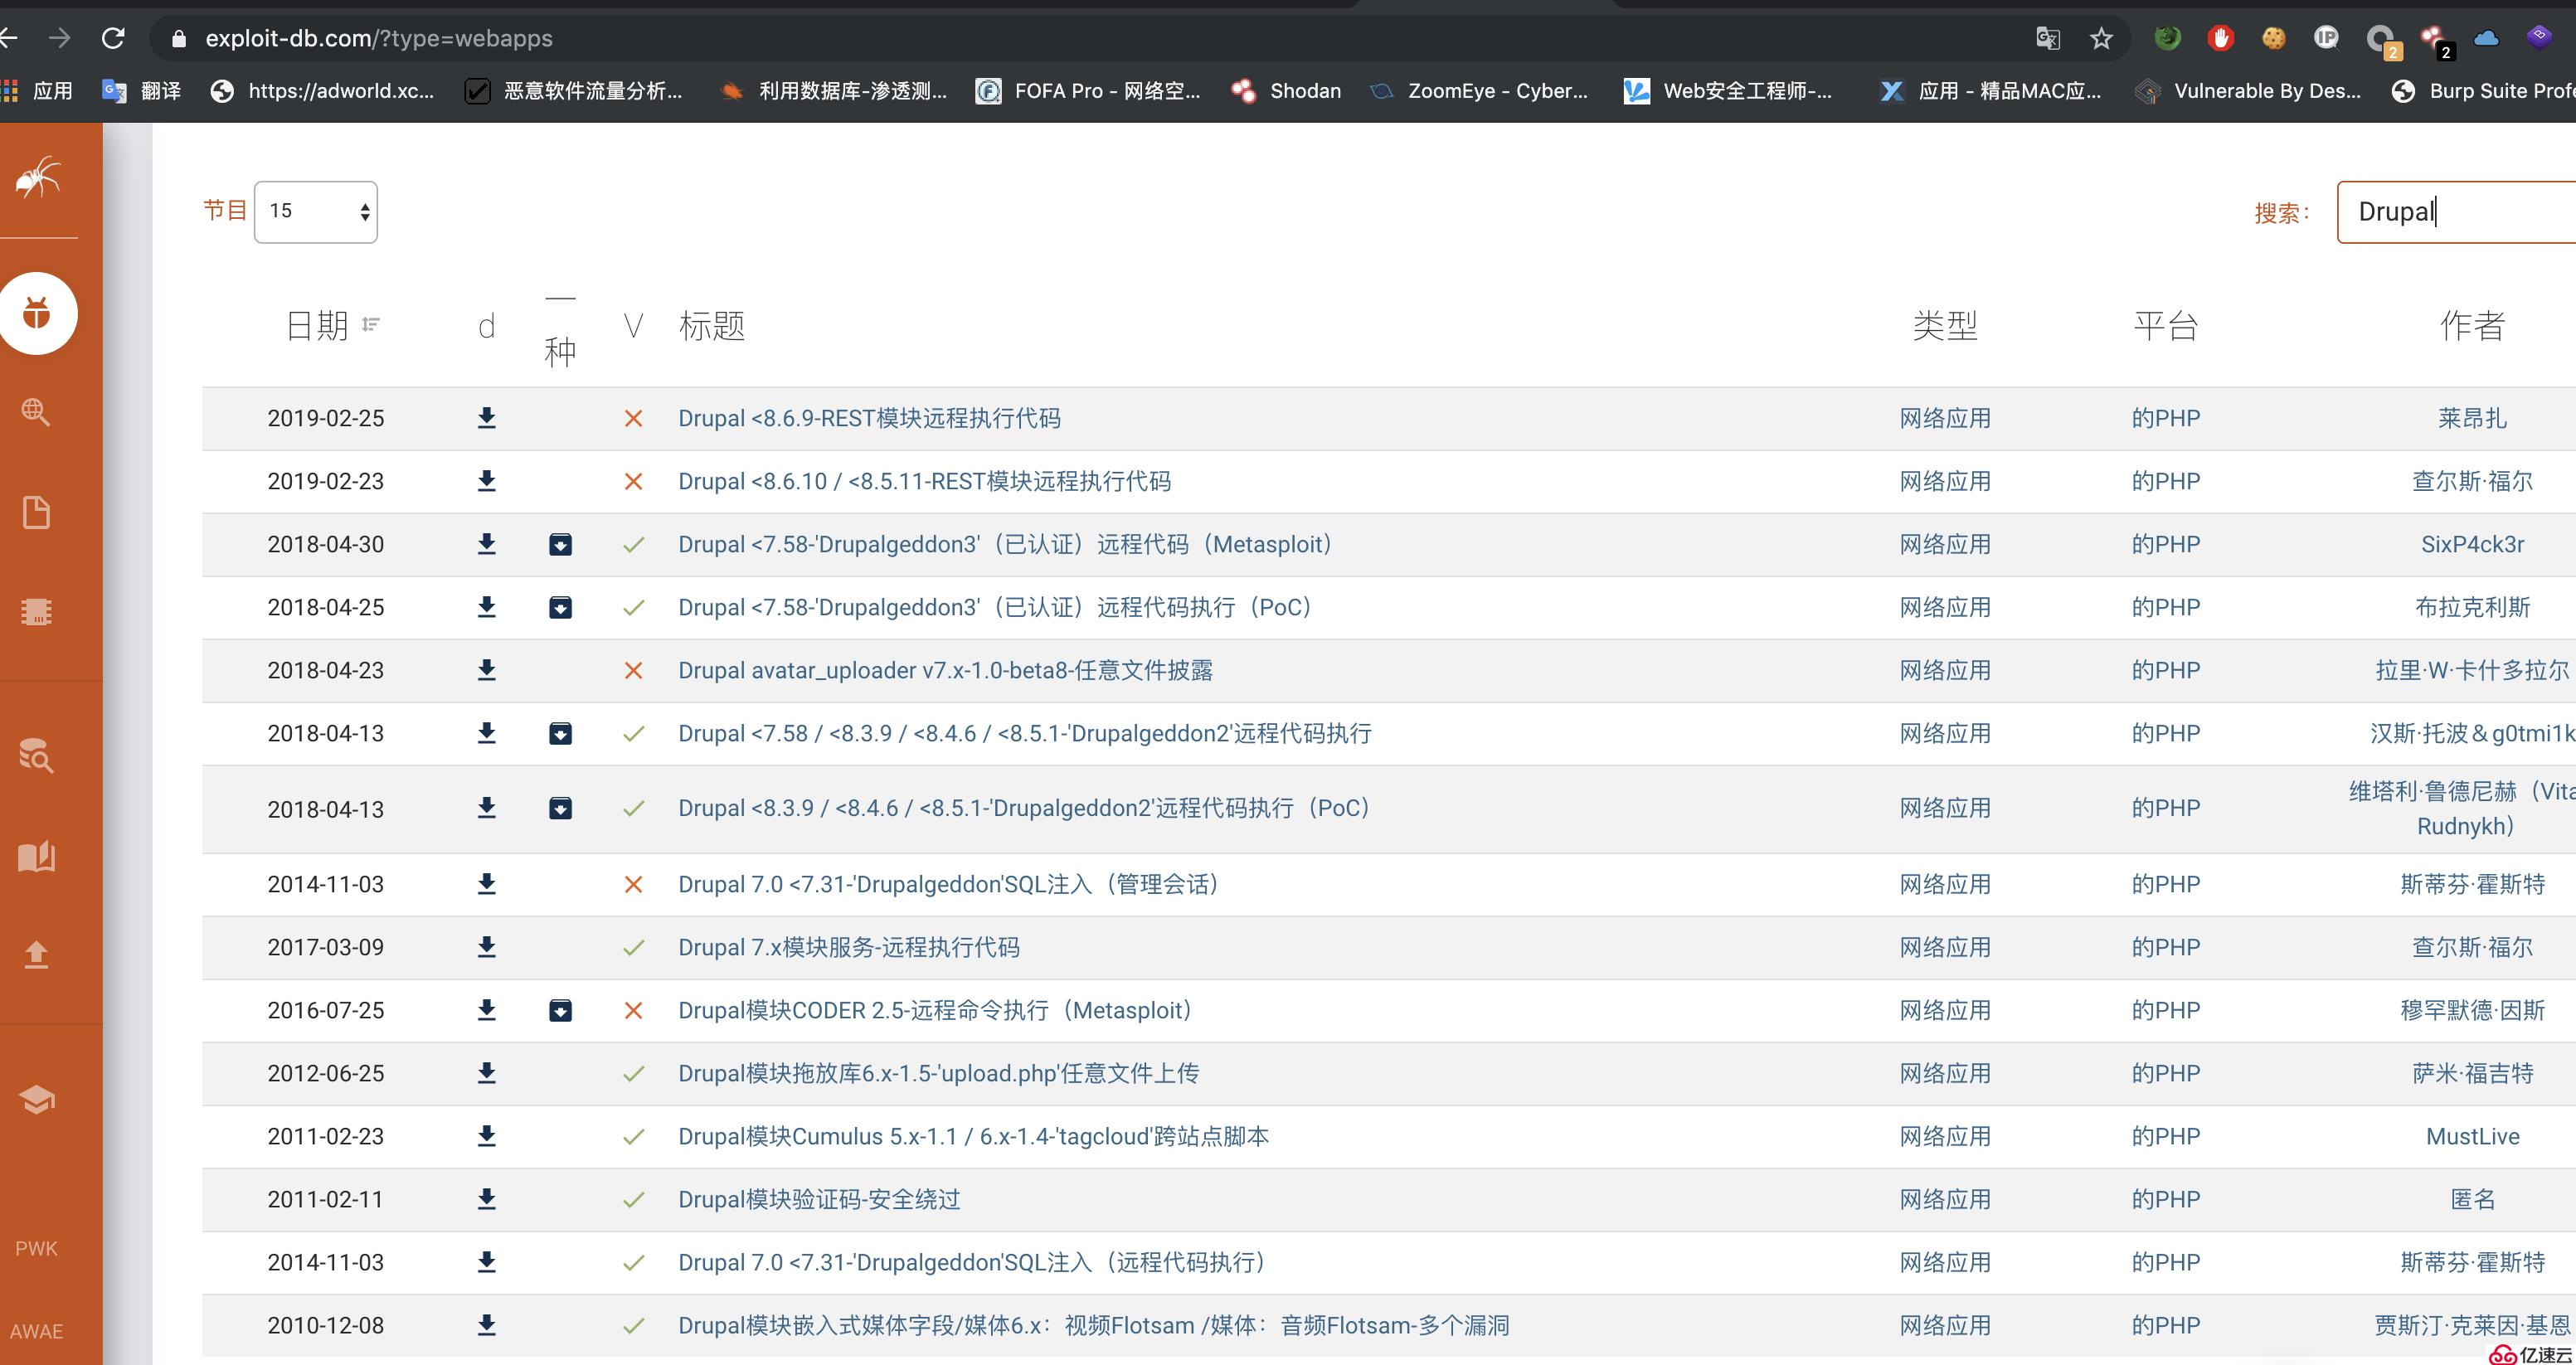Open Drupal avatar_uploader file disclosure exploit
Viewport: 2576px width, 1365px height.
[x=945, y=670]
